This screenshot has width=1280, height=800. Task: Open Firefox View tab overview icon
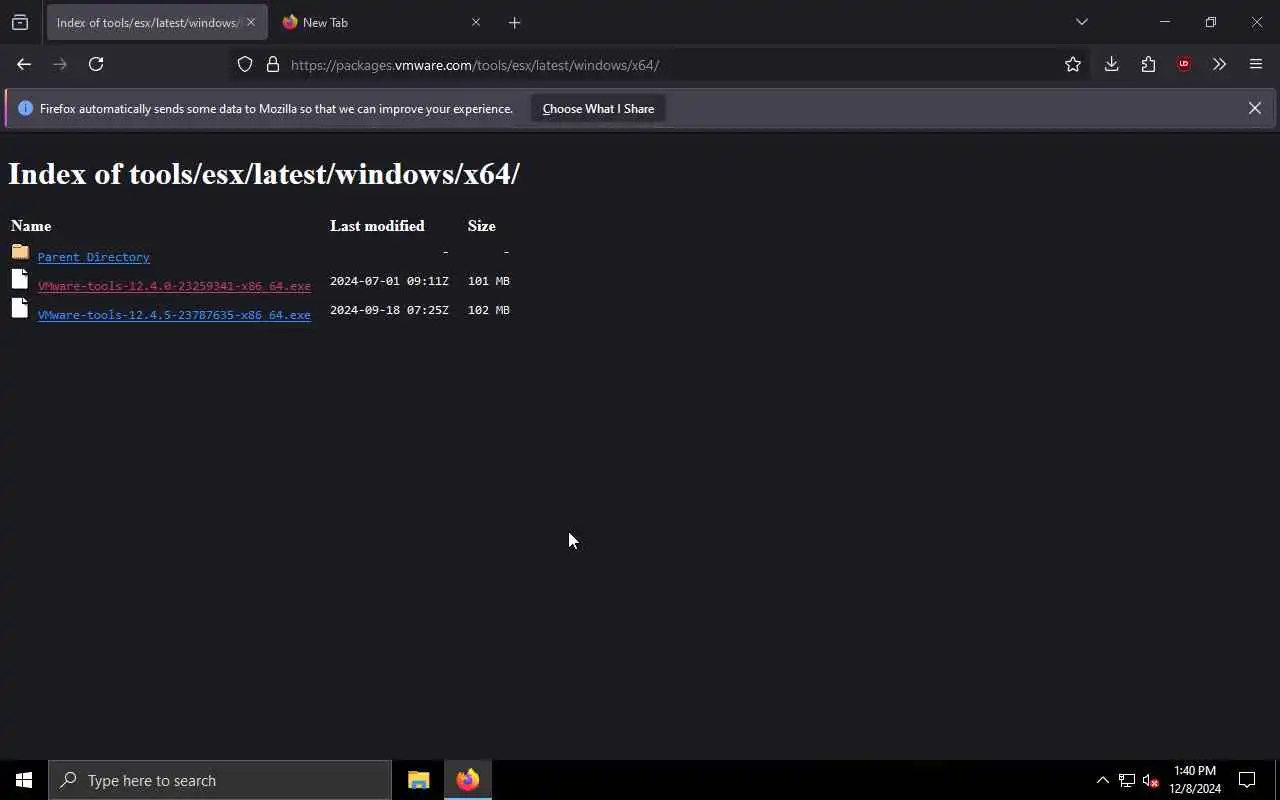(x=20, y=22)
